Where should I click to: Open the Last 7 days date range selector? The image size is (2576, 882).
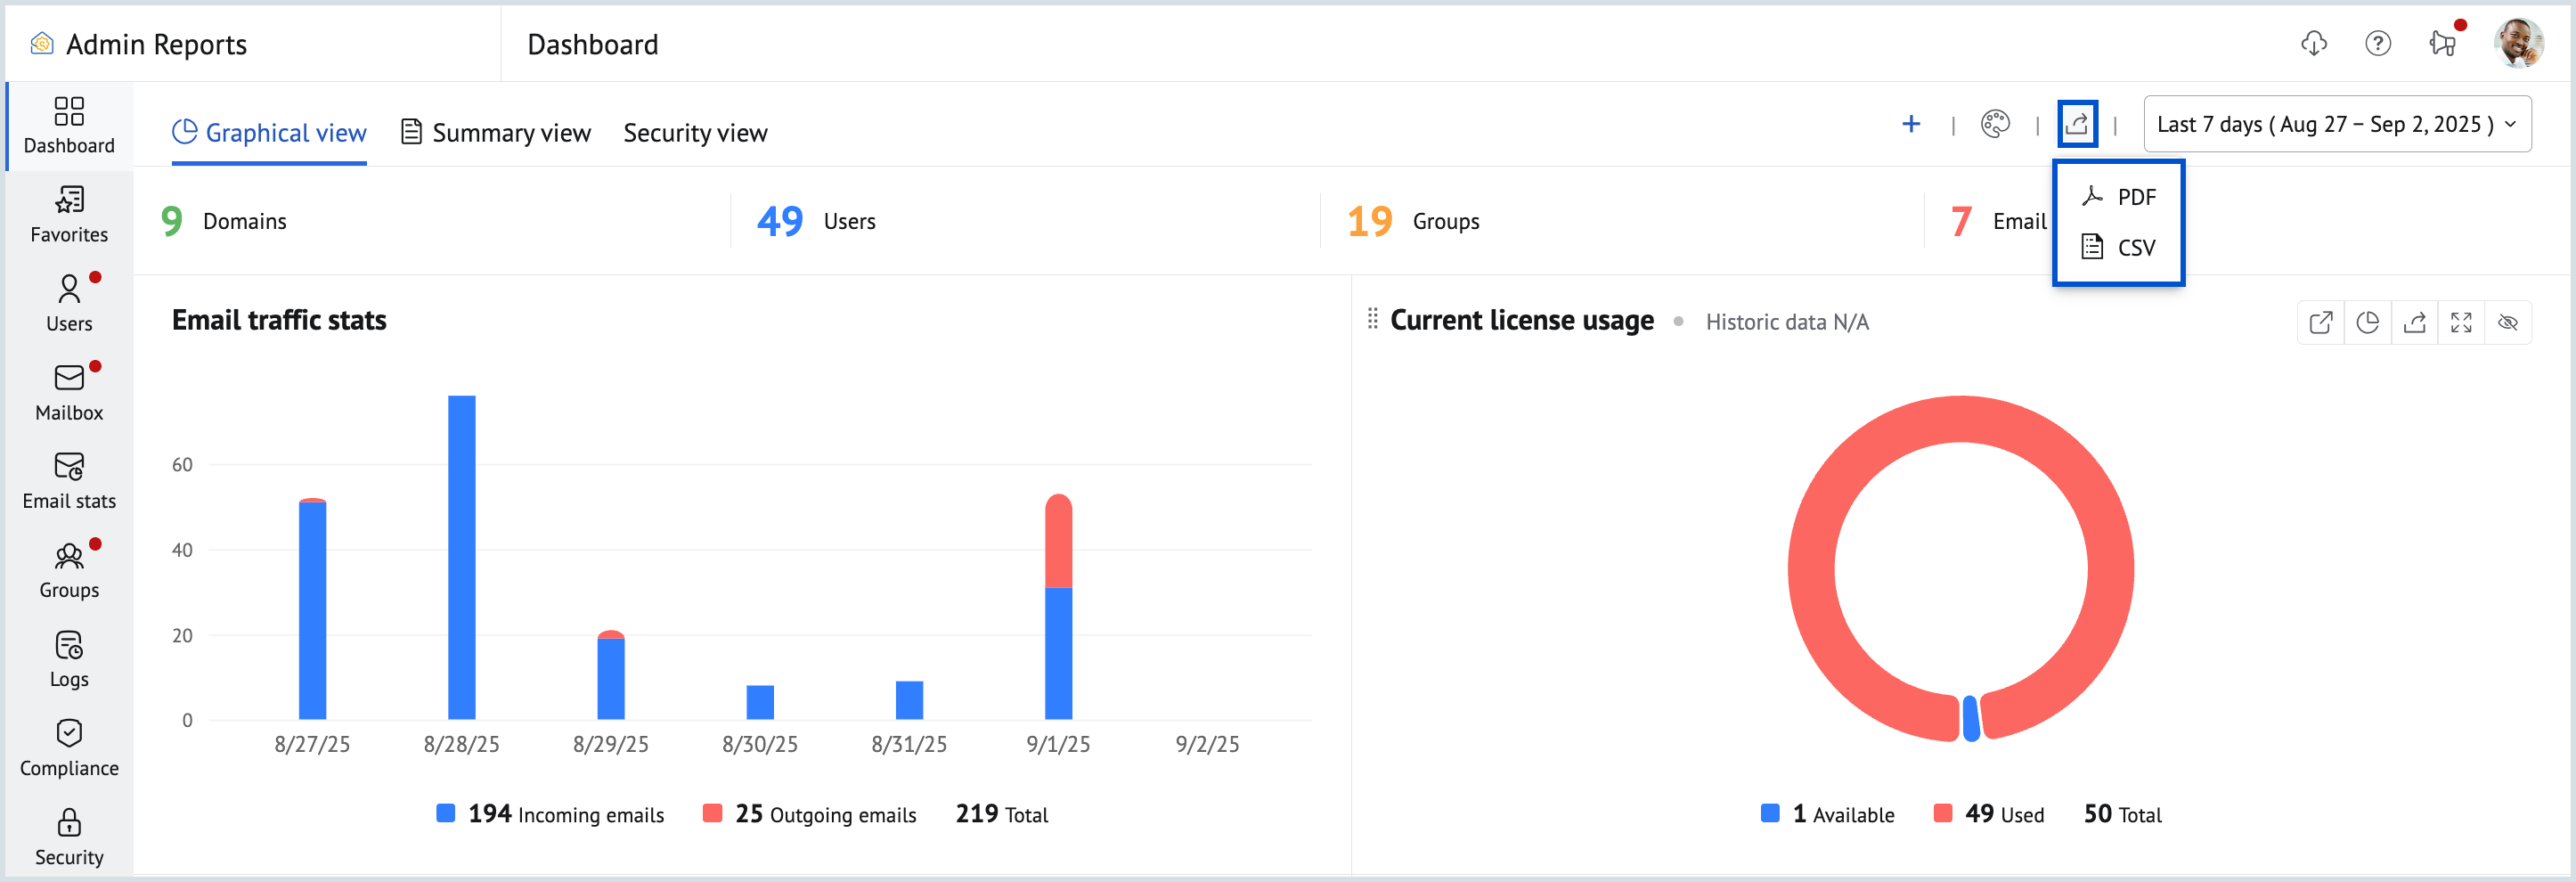coord(2337,123)
